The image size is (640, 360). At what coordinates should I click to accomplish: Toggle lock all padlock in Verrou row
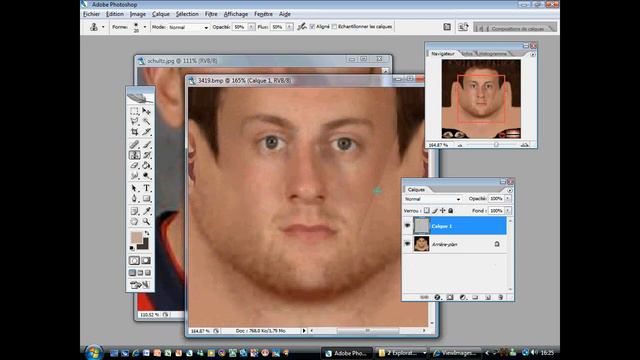(451, 211)
